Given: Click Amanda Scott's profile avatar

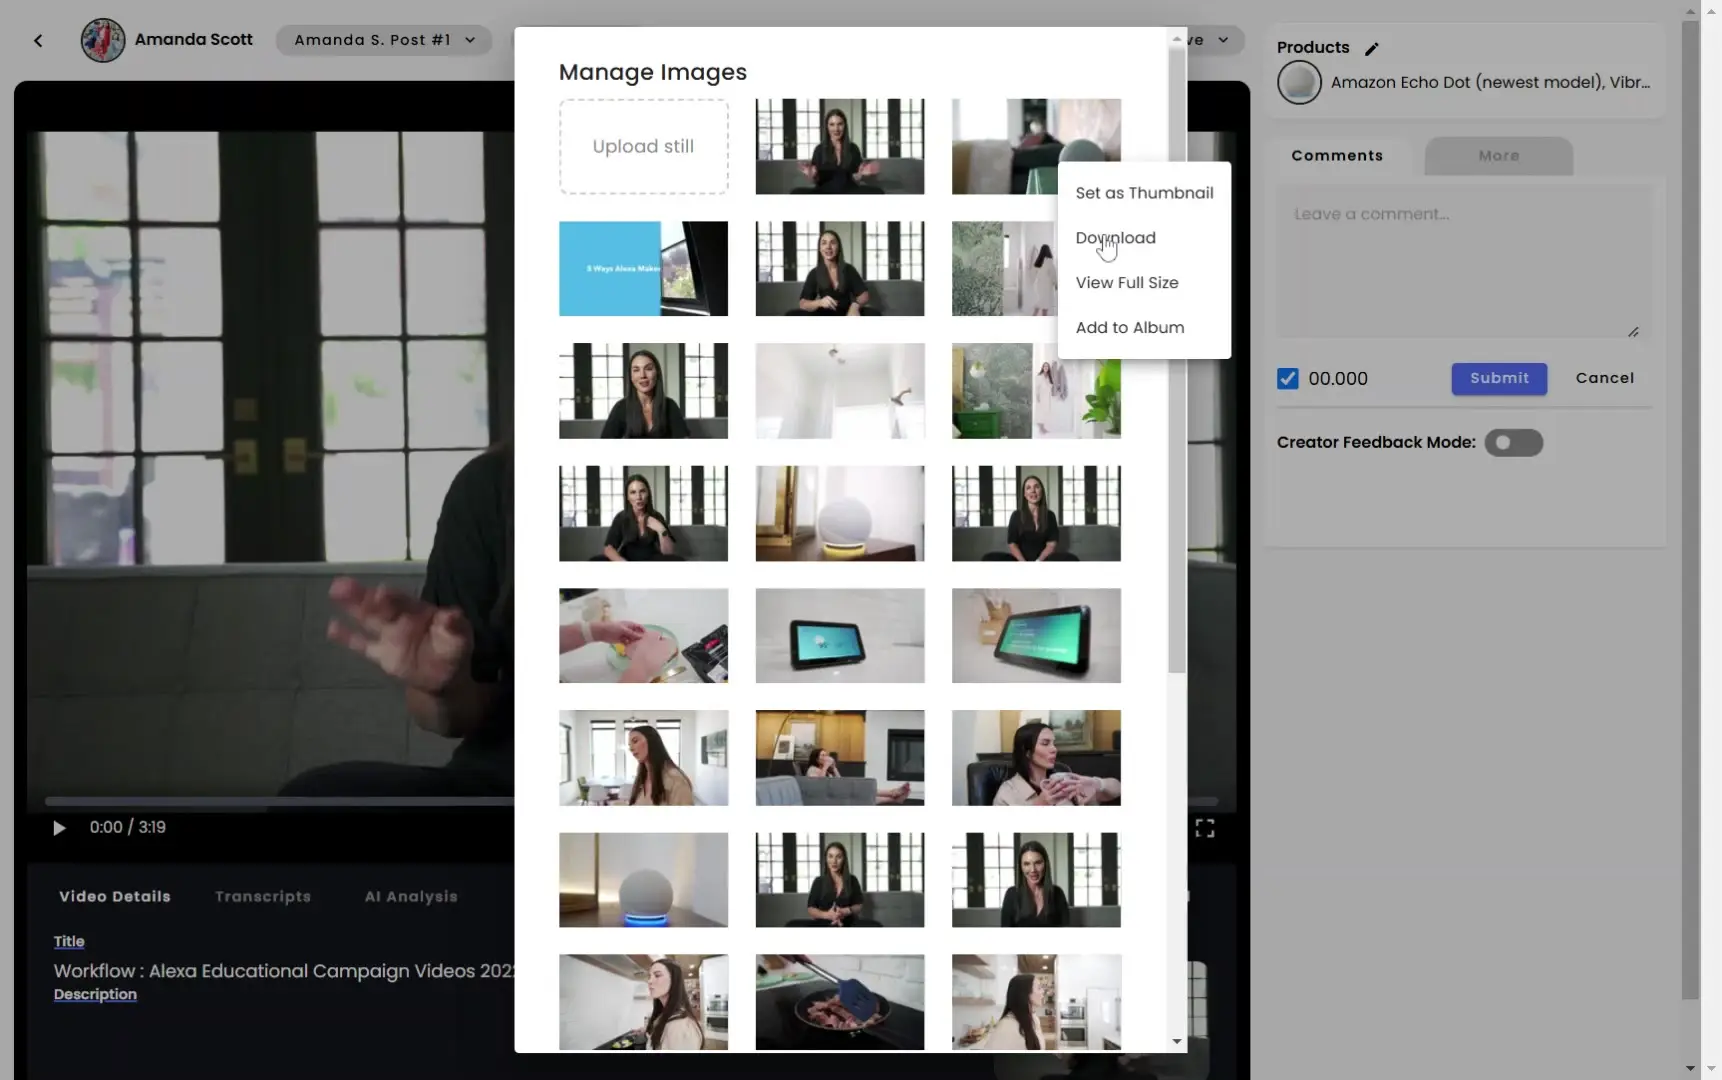Looking at the screenshot, I should (x=101, y=40).
